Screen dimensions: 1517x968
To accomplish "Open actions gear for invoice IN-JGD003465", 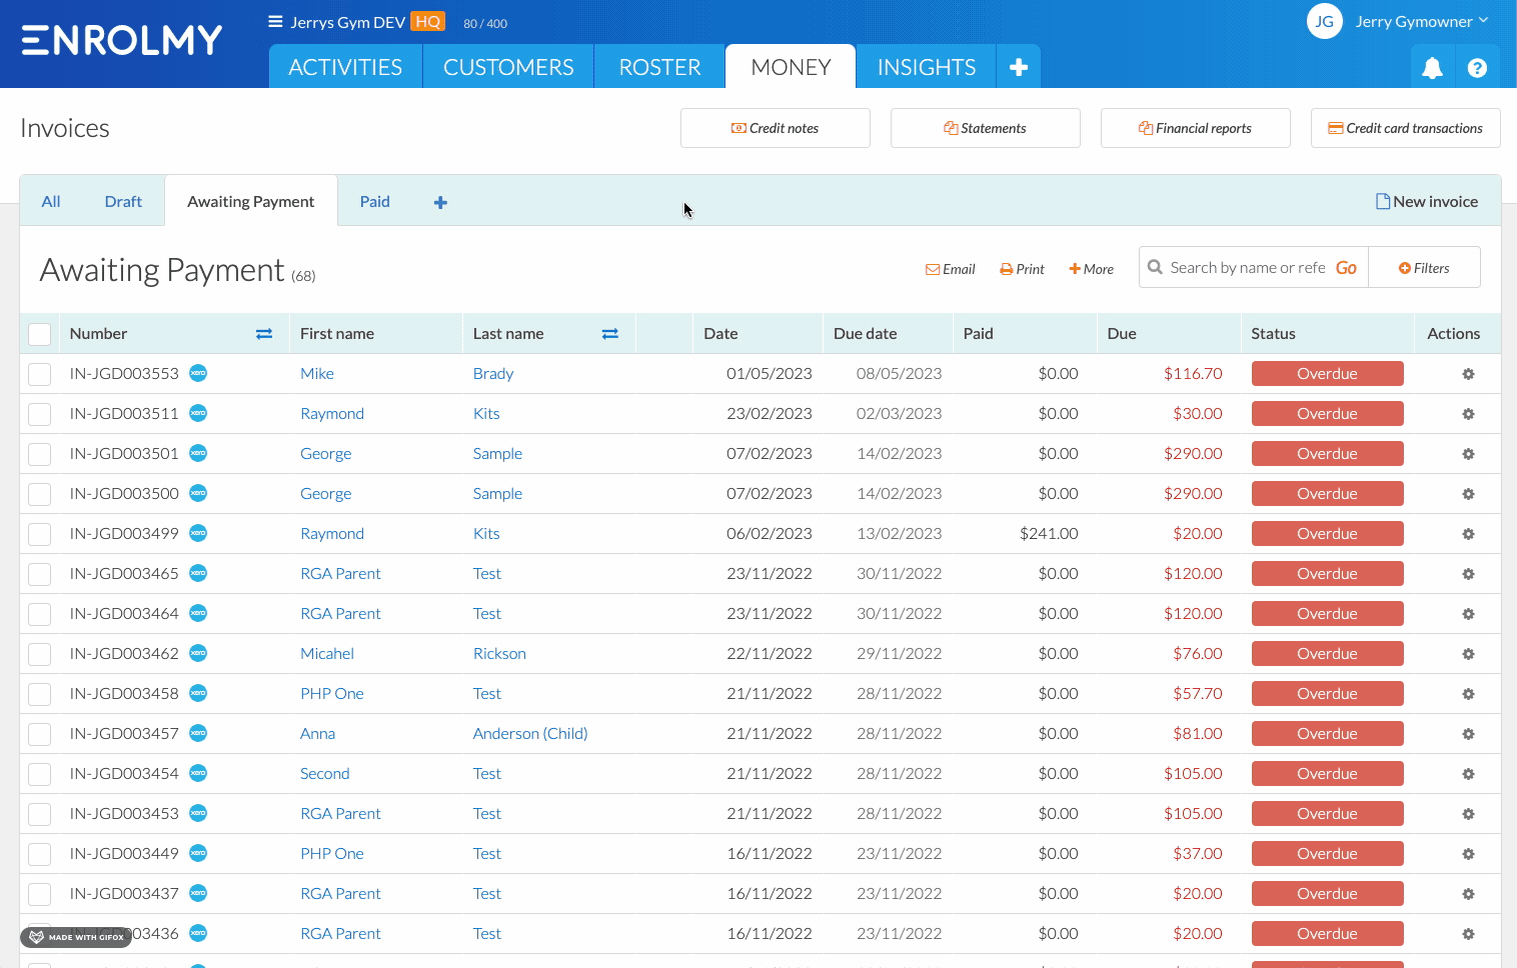I will (x=1468, y=574).
